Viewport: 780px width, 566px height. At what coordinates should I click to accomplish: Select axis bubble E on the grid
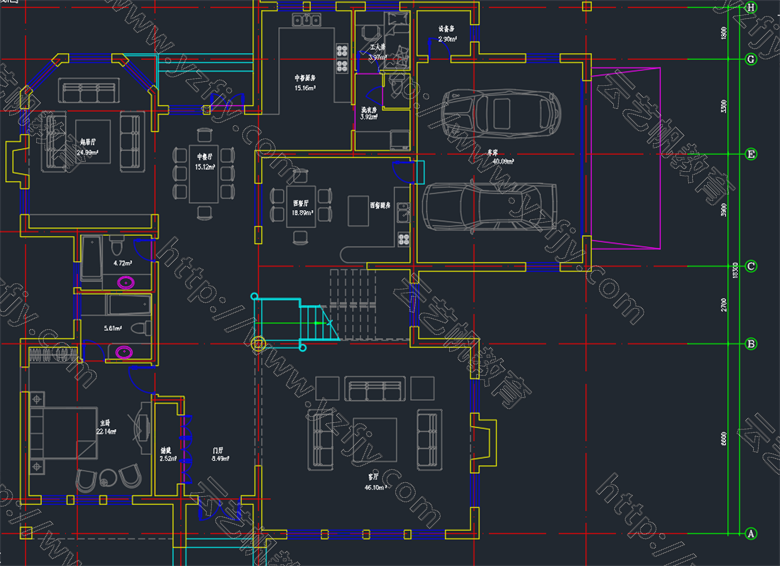pyautogui.click(x=751, y=154)
